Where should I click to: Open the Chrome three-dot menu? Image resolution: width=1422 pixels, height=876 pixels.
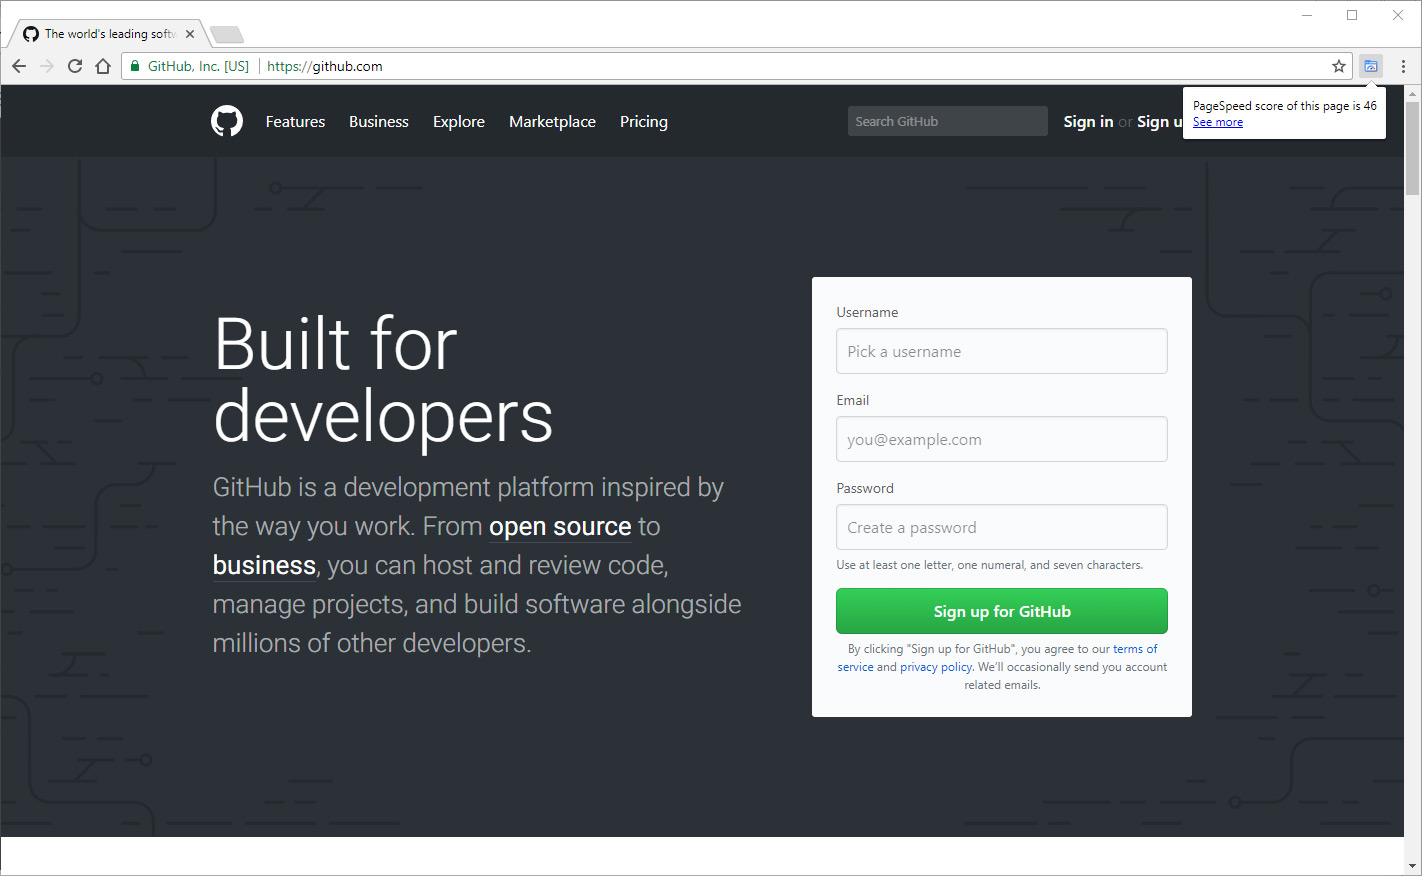tap(1404, 66)
